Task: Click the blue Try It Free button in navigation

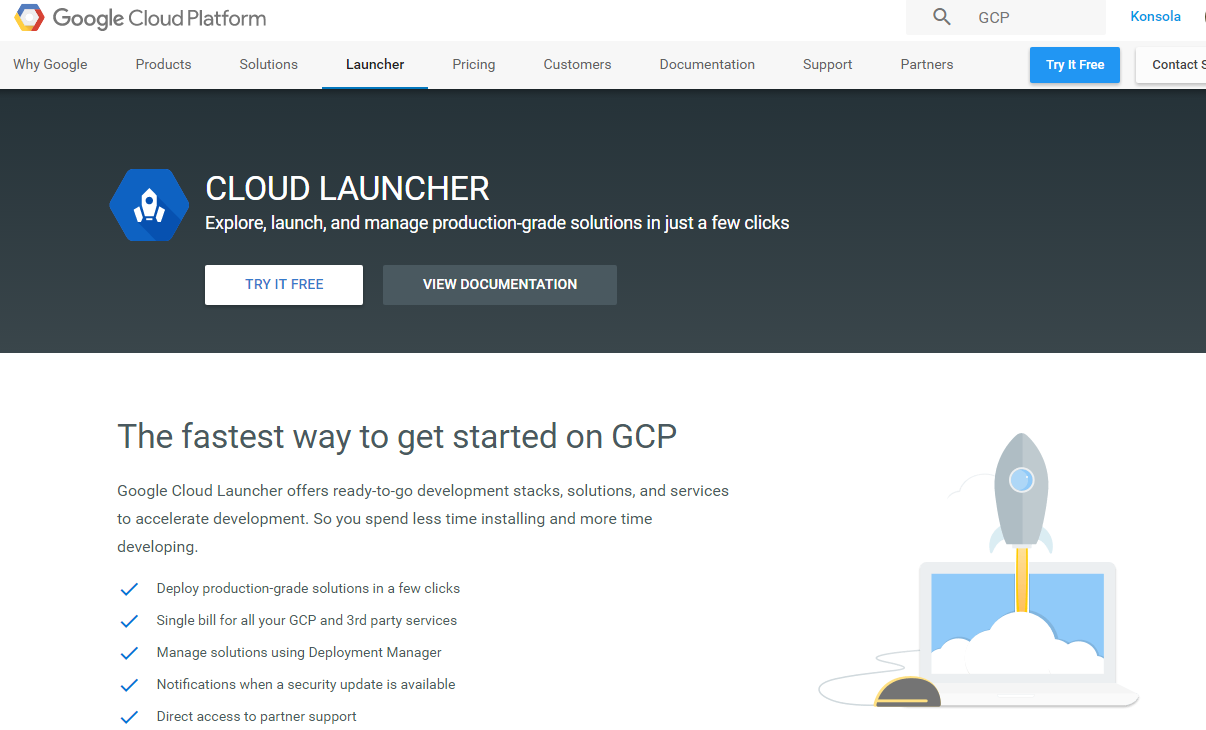Action: [x=1075, y=65]
